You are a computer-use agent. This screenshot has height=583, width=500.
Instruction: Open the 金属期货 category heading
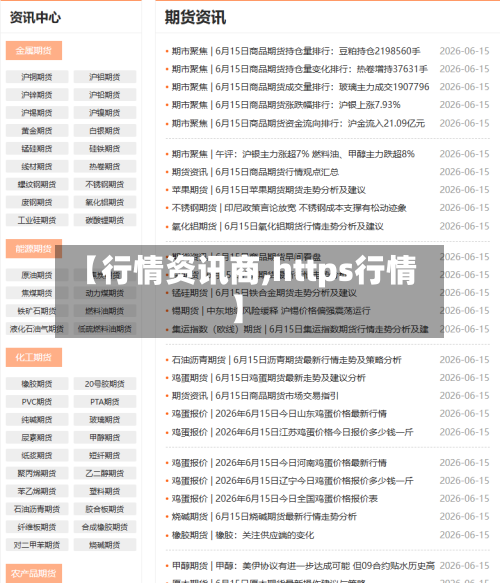(x=34, y=51)
